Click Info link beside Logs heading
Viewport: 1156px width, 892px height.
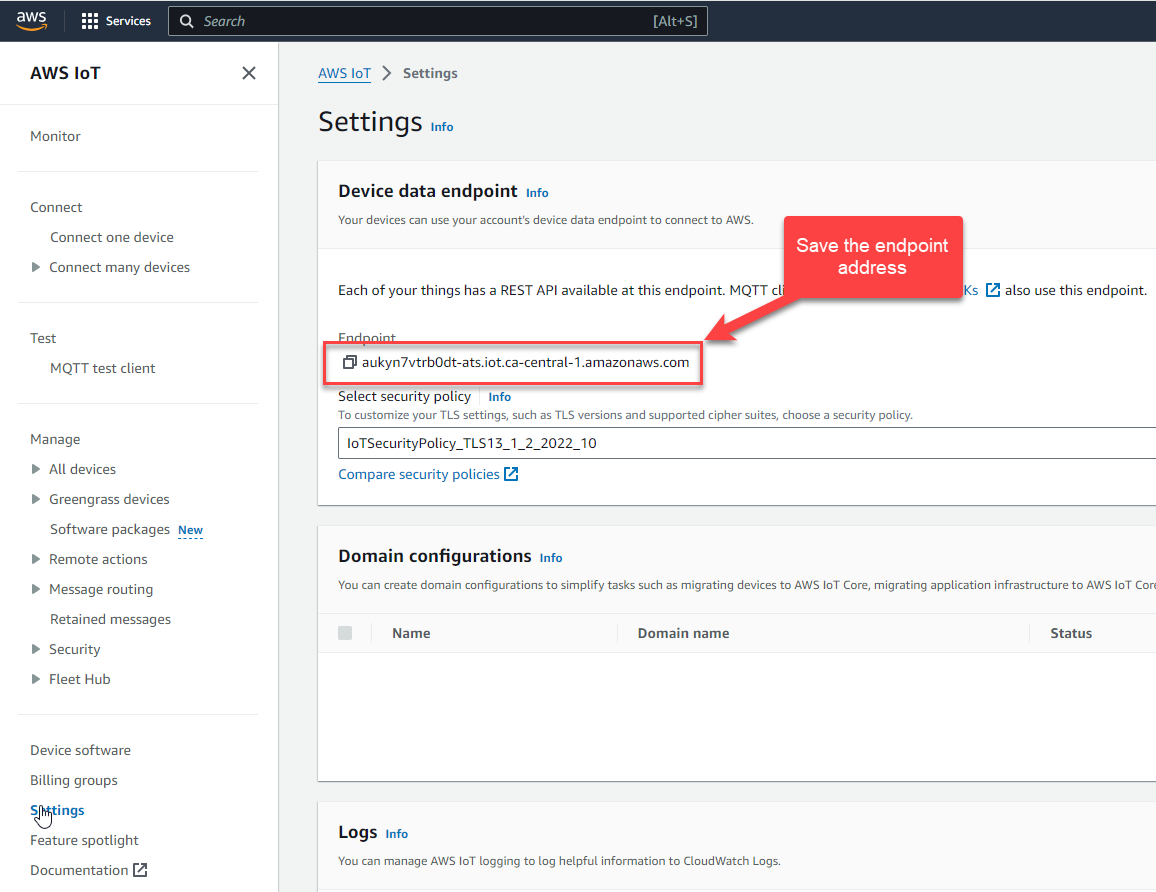coord(397,834)
